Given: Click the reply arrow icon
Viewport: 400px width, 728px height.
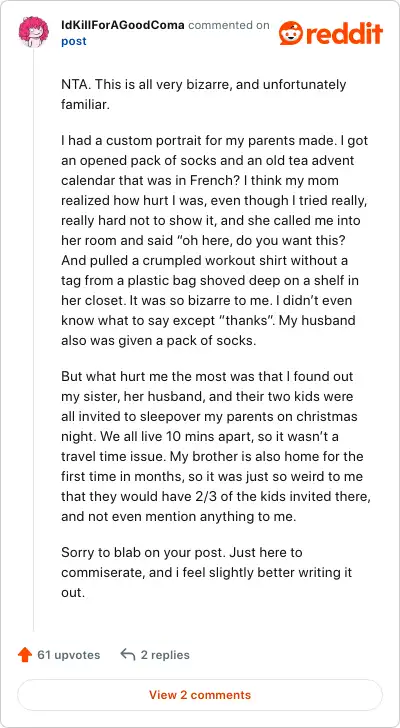Looking at the screenshot, I should click(127, 655).
